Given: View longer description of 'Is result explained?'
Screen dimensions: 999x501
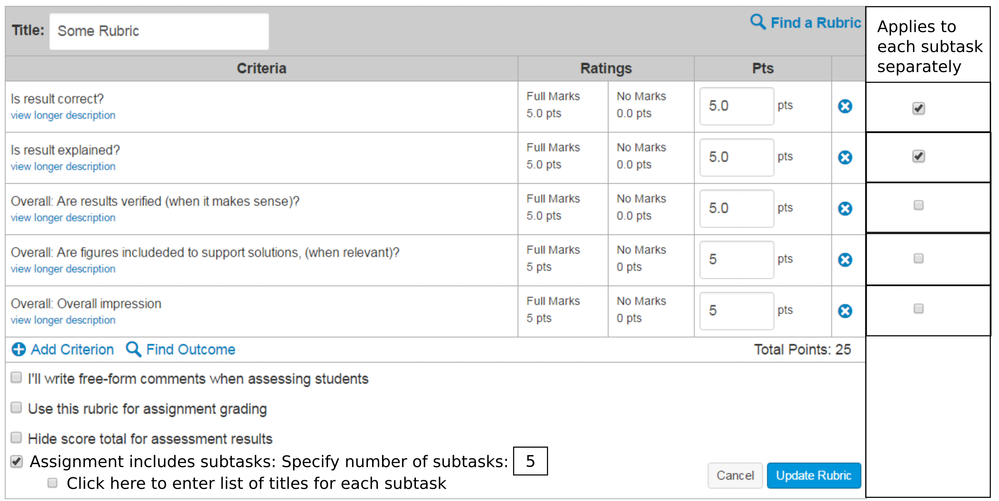Looking at the screenshot, I should (x=63, y=167).
